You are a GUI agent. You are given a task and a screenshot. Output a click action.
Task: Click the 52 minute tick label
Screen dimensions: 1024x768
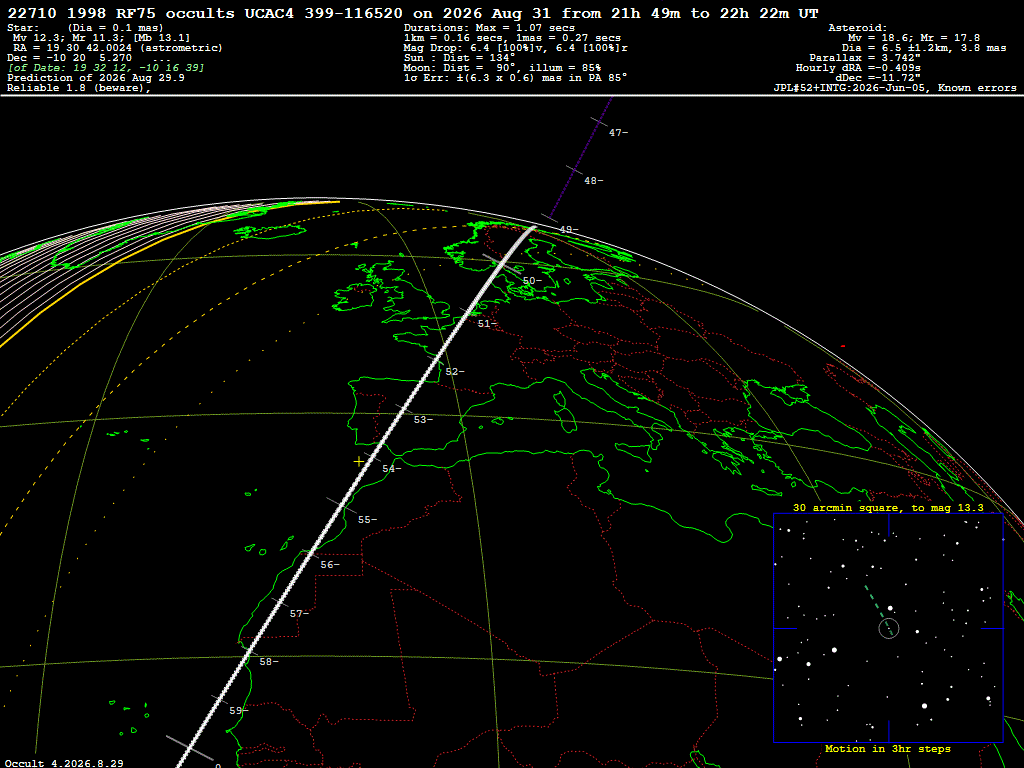(x=455, y=372)
